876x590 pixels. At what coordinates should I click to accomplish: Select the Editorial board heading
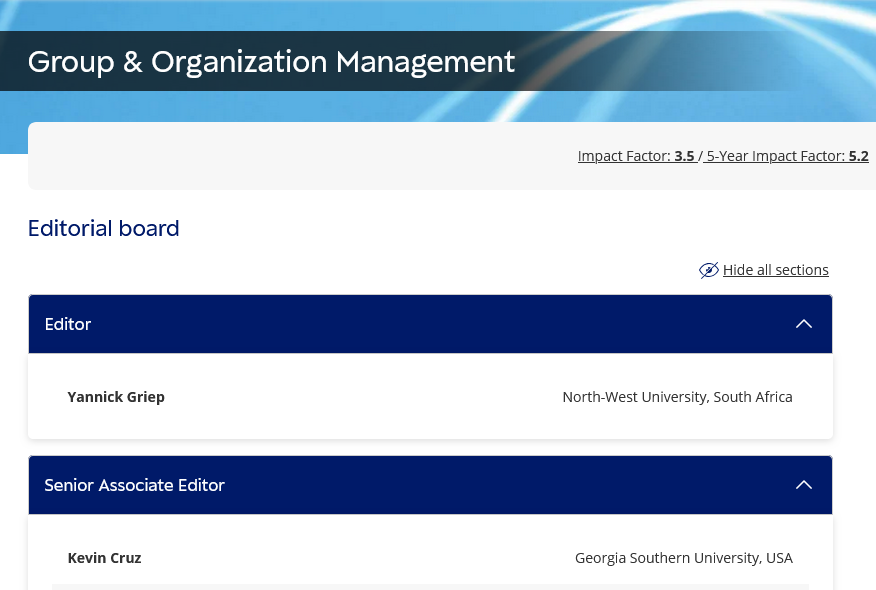(x=103, y=228)
